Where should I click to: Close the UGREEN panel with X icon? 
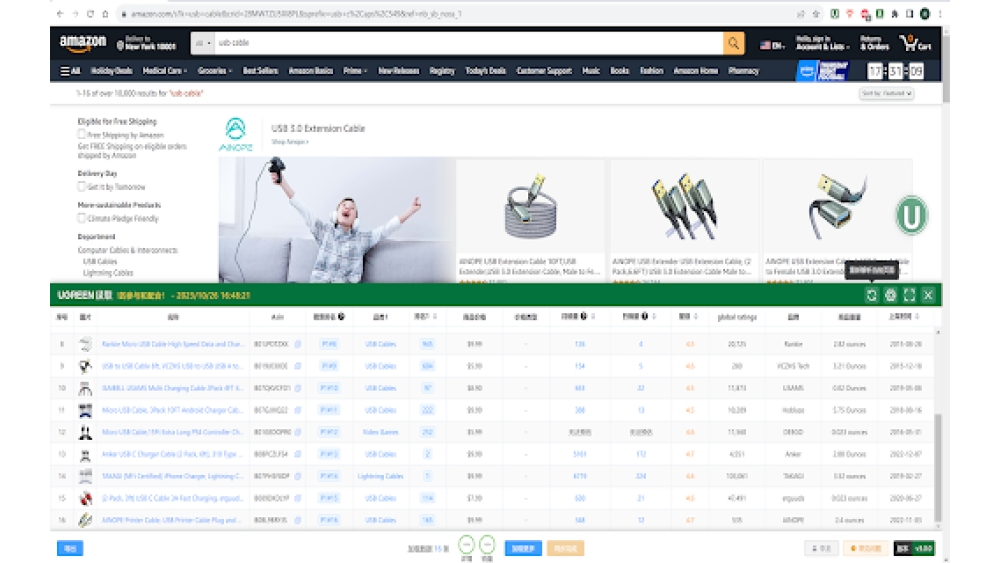pyautogui.click(x=928, y=295)
